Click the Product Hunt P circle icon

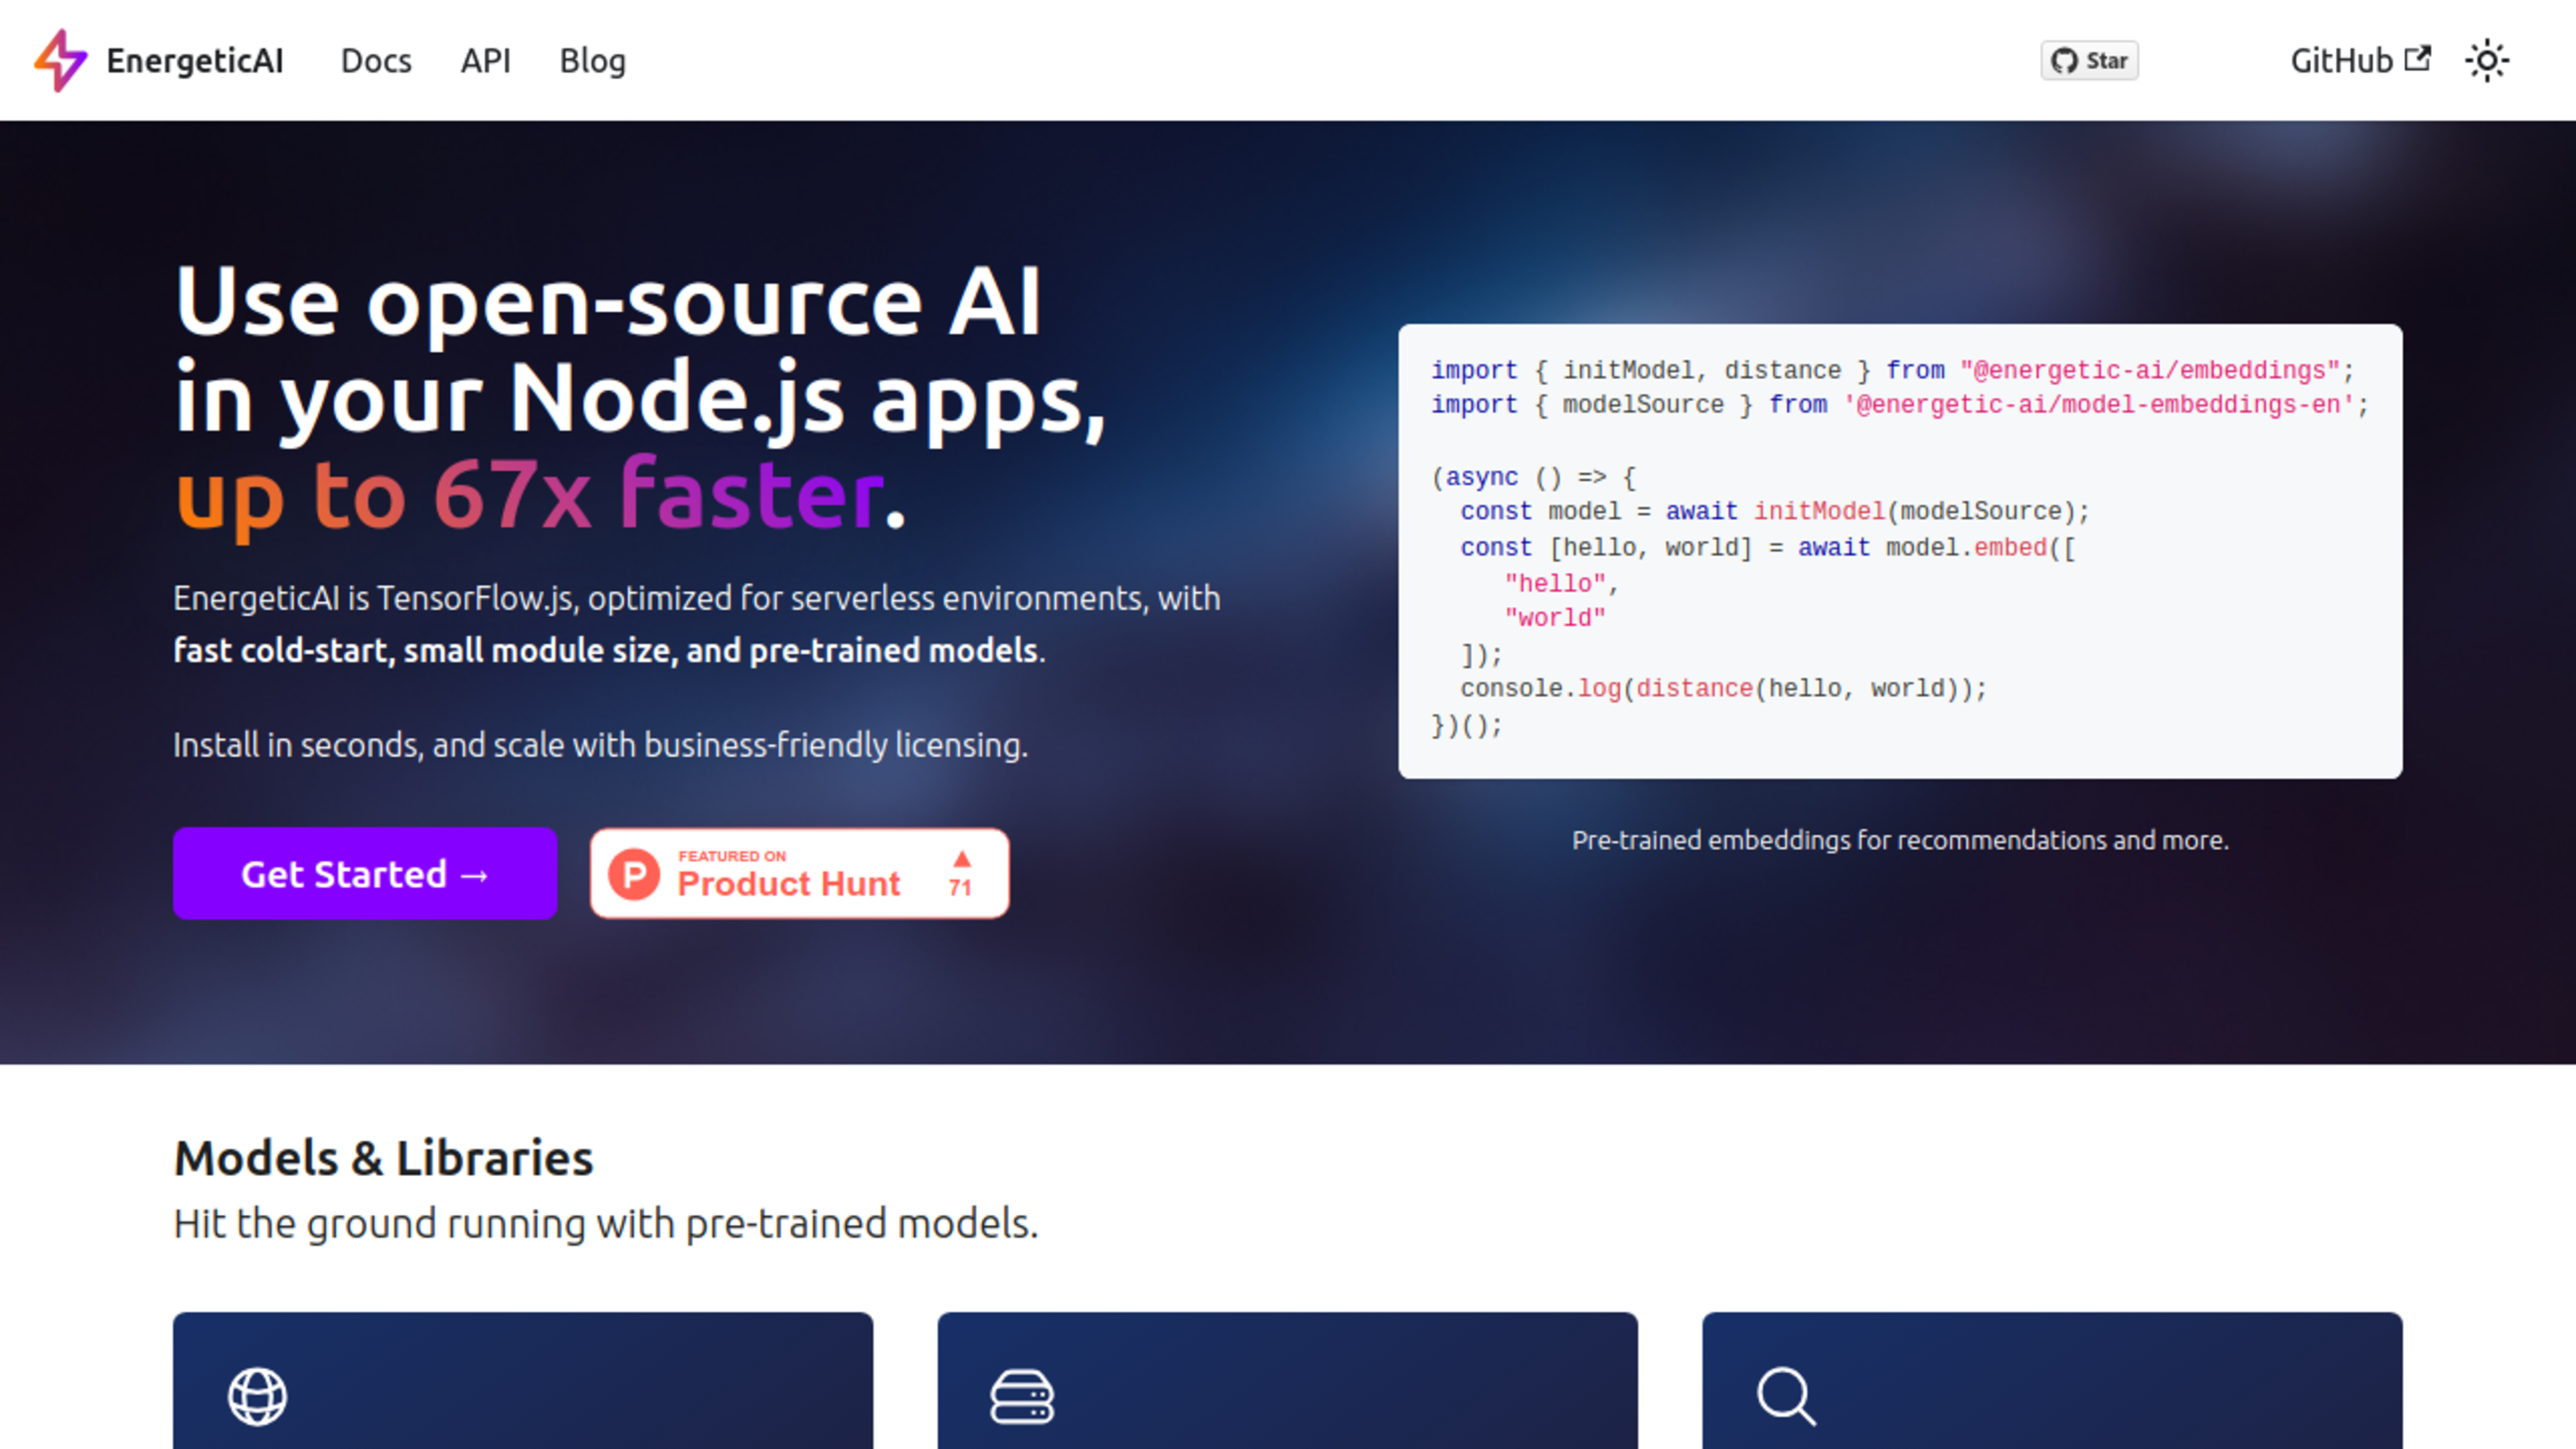(634, 874)
